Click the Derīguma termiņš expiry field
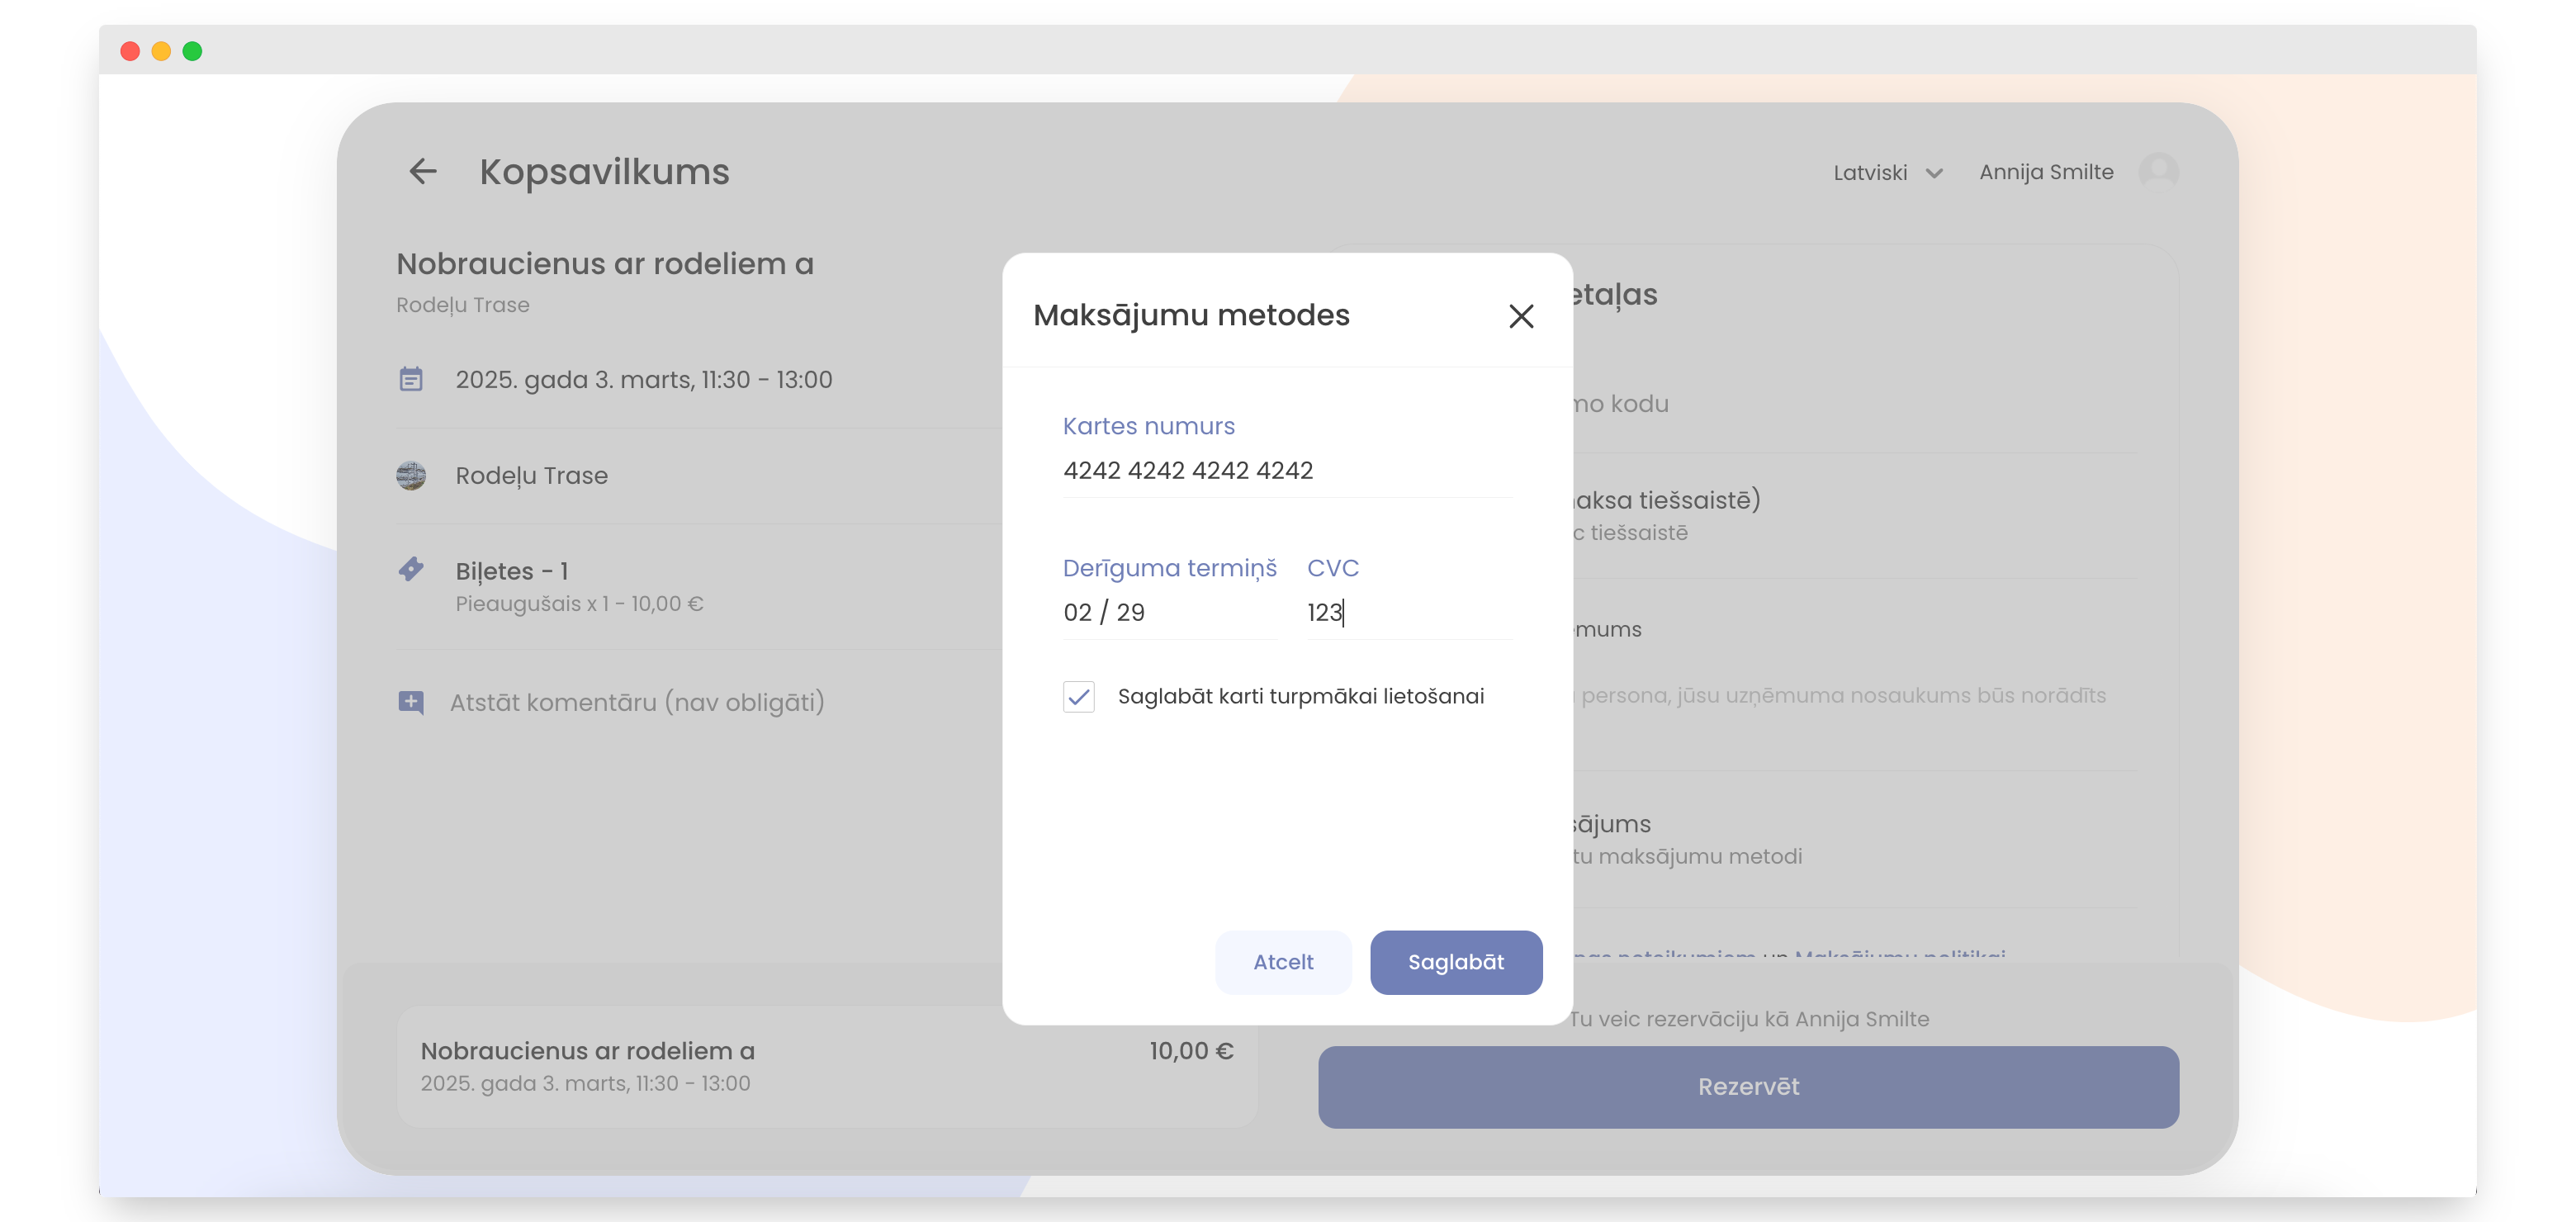 [1168, 612]
